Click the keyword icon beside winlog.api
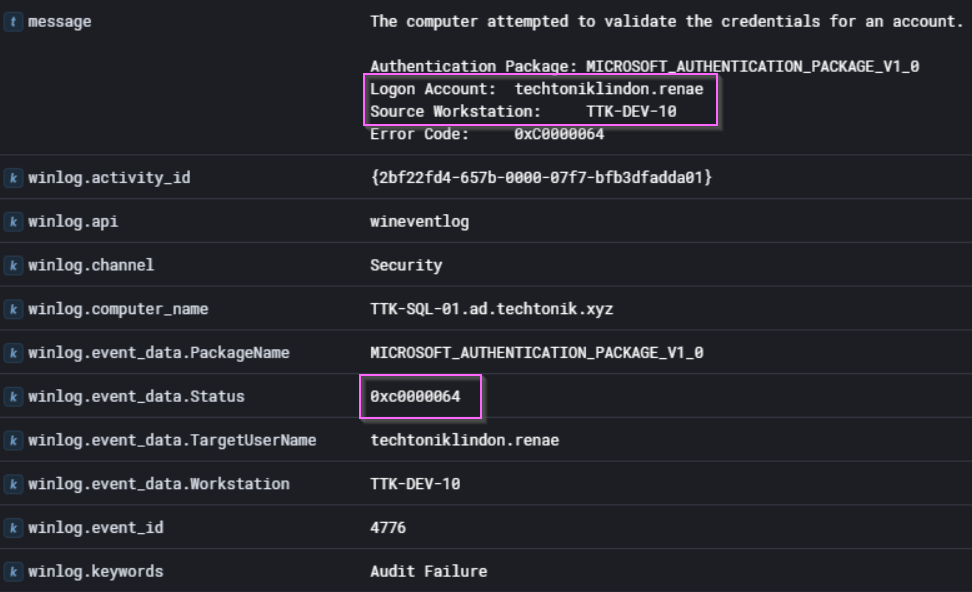The image size is (972, 592). 14,222
